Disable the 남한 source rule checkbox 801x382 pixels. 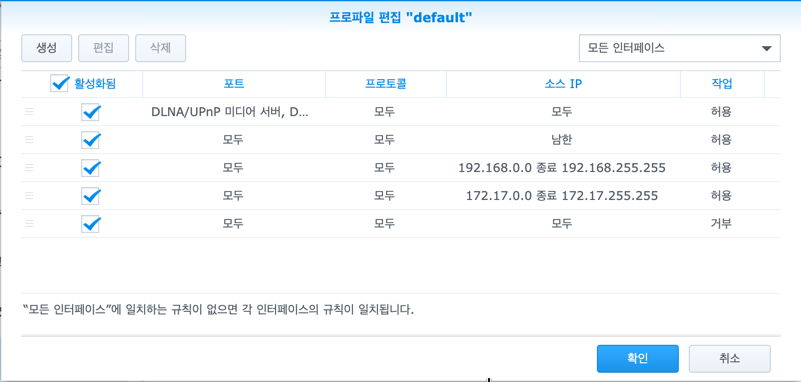point(90,140)
